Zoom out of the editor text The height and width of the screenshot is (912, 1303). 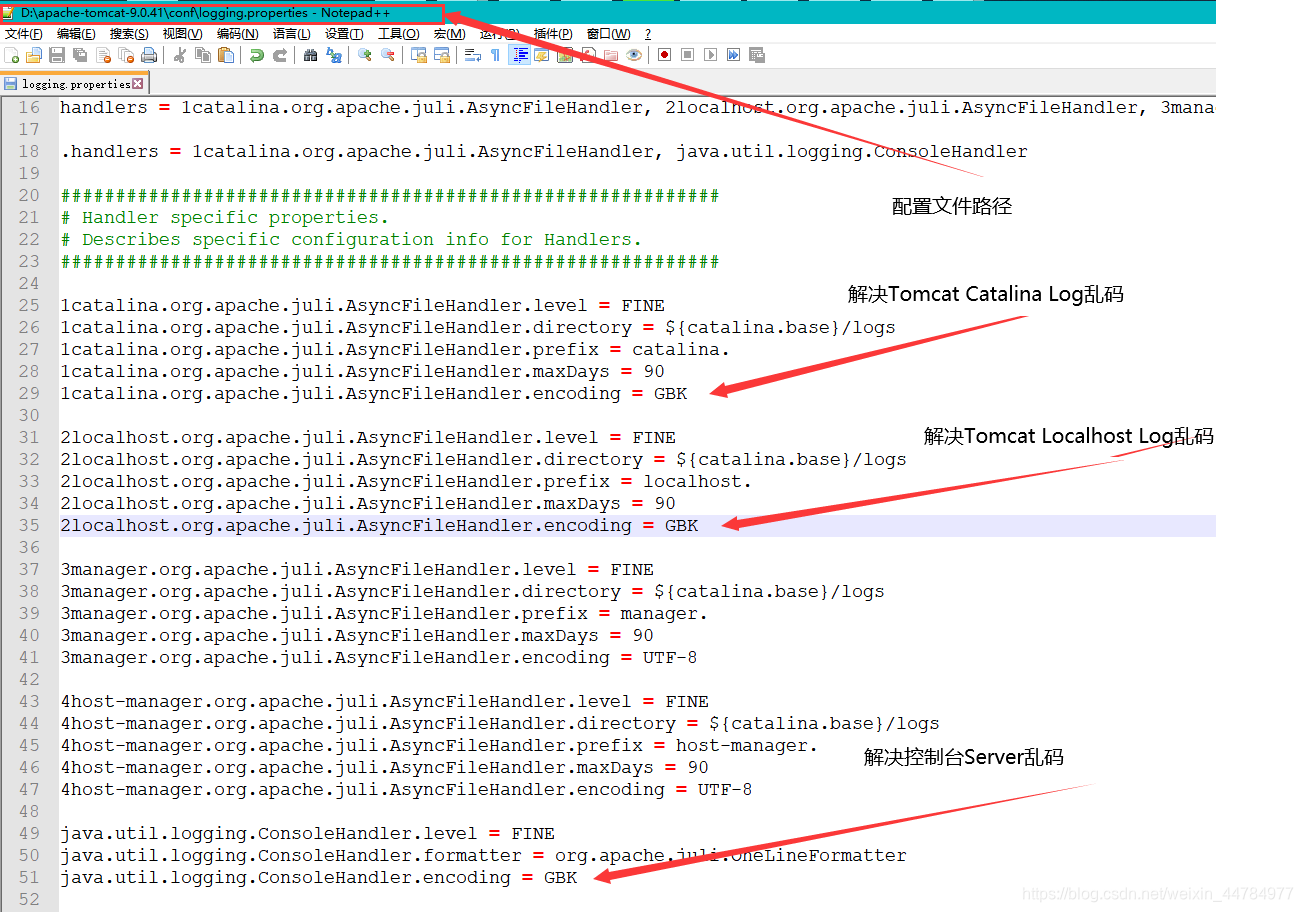pos(387,55)
